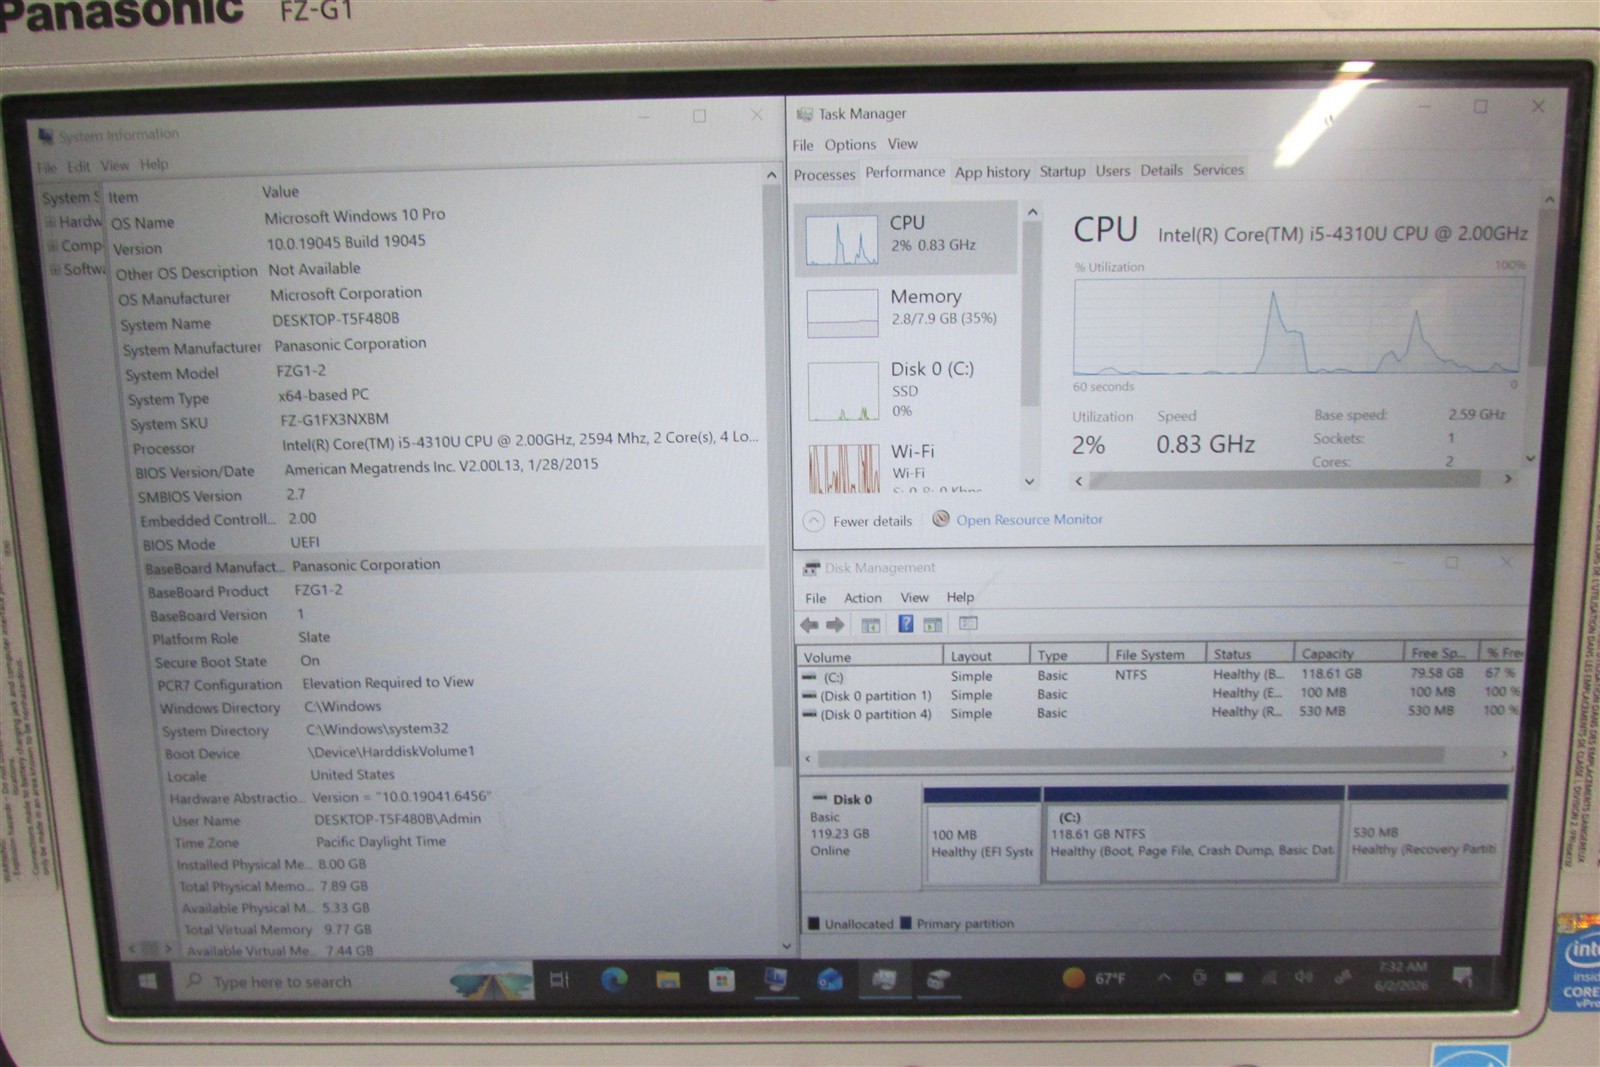Image resolution: width=1600 pixels, height=1067 pixels.
Task: Open Task Manager Options menu
Action: [850, 145]
